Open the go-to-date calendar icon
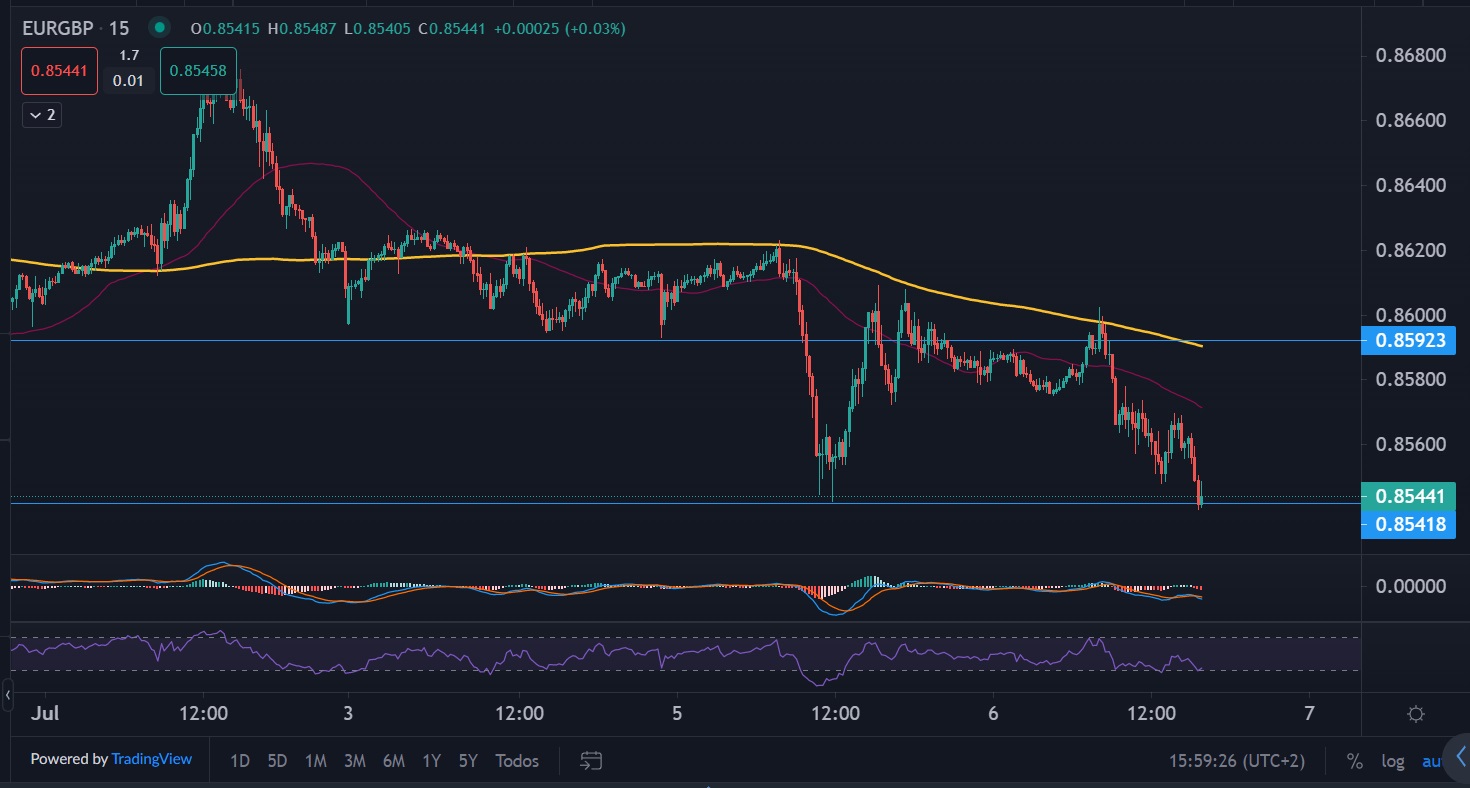 coord(591,761)
